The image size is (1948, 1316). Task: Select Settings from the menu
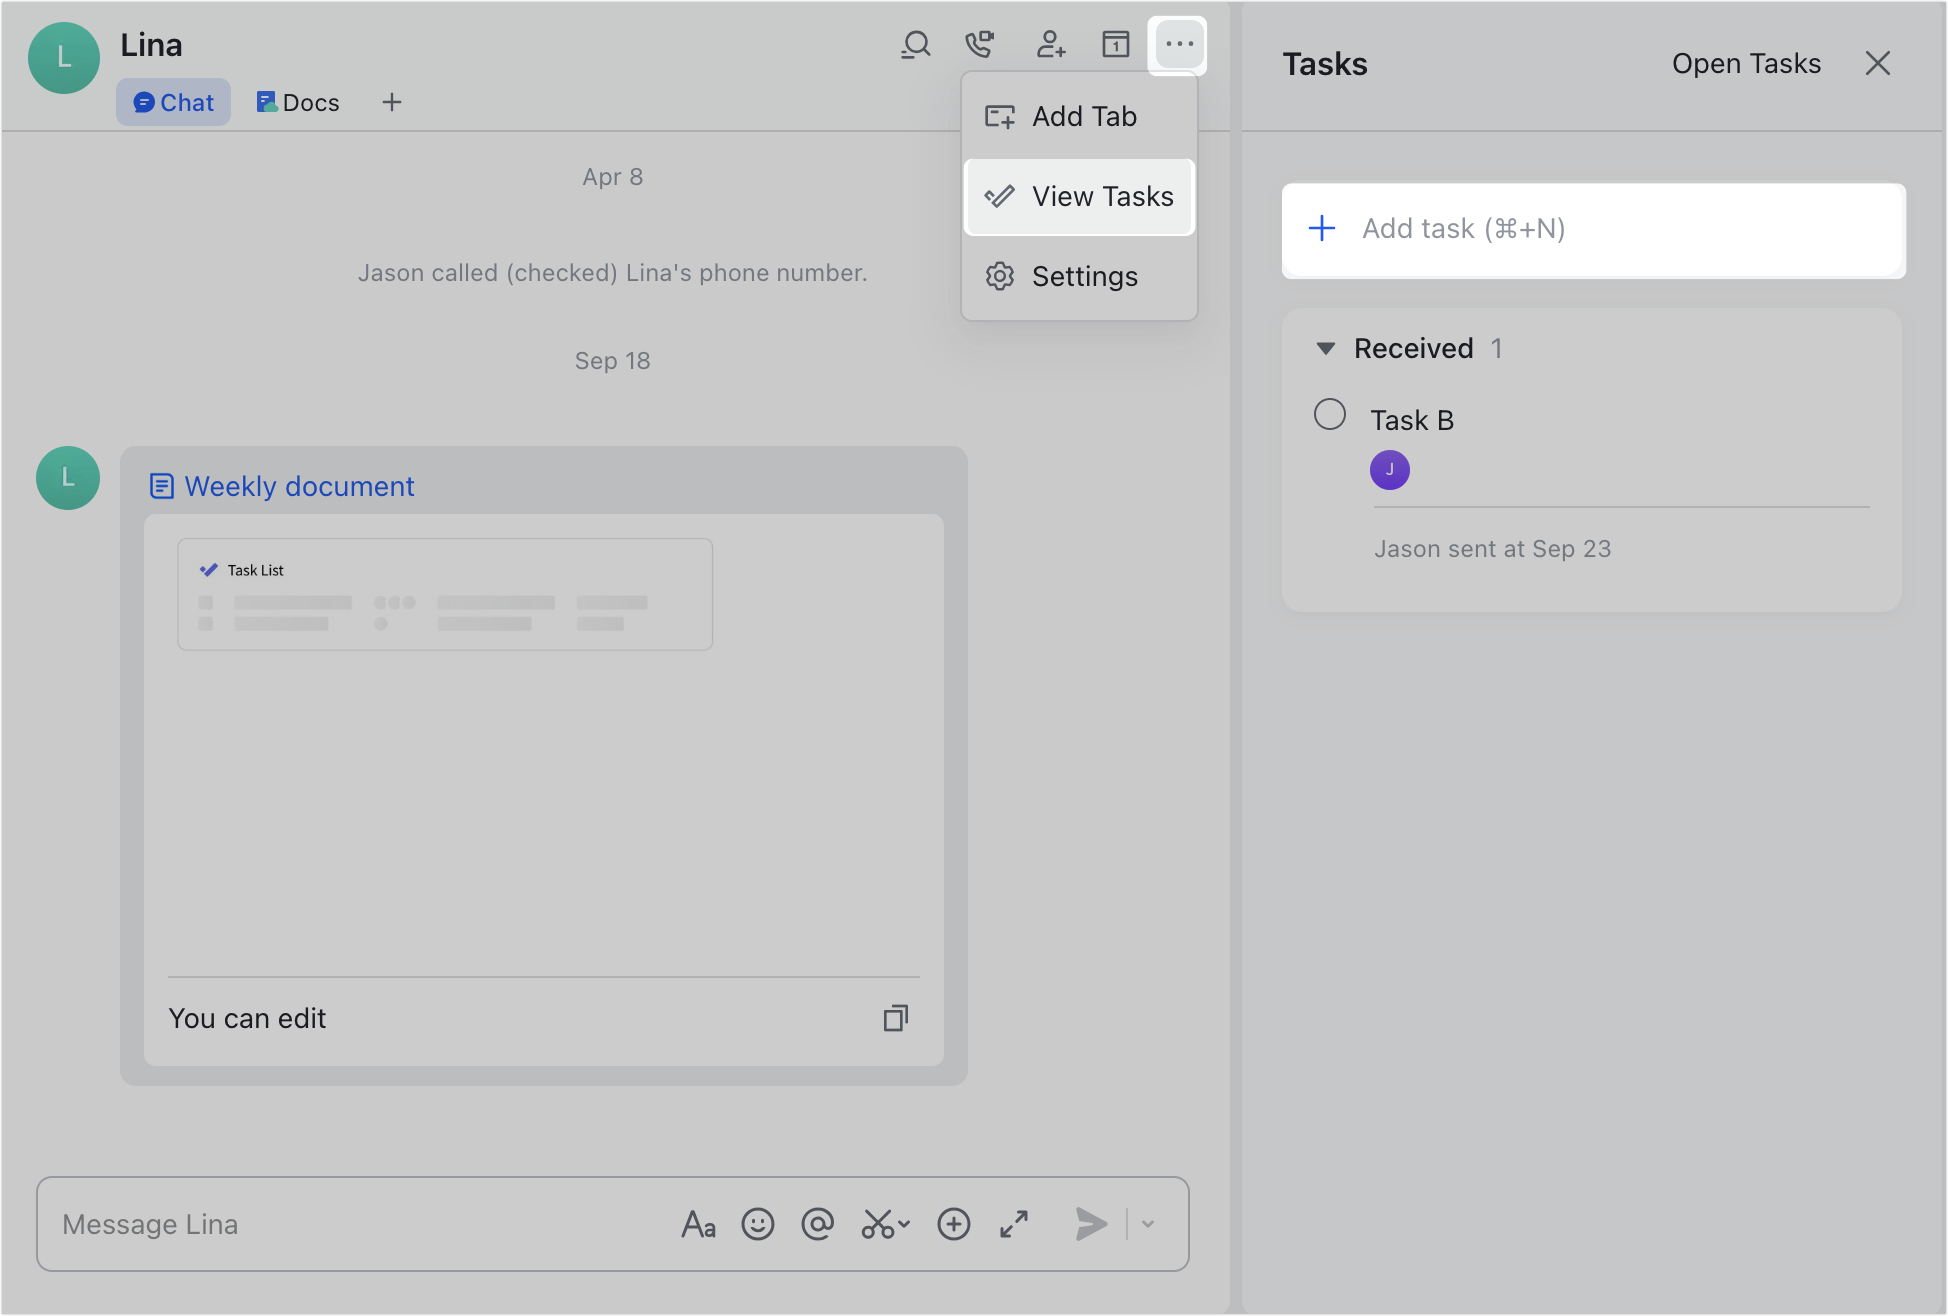(x=1084, y=276)
